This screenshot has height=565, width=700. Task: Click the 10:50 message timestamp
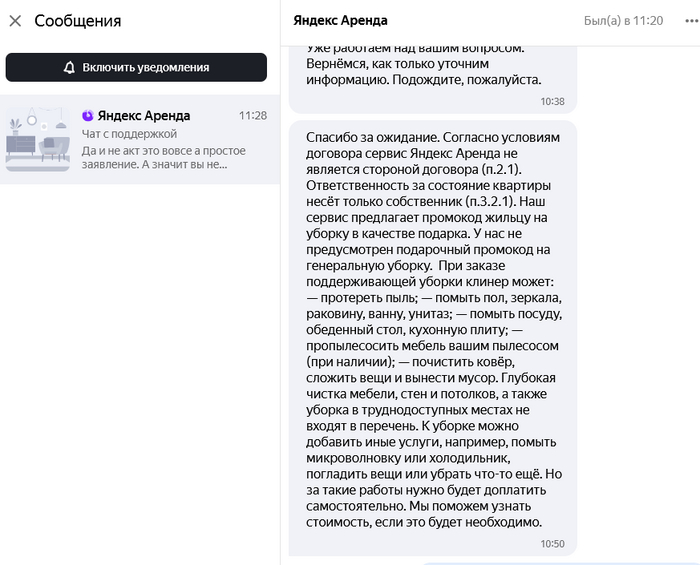(x=552, y=544)
